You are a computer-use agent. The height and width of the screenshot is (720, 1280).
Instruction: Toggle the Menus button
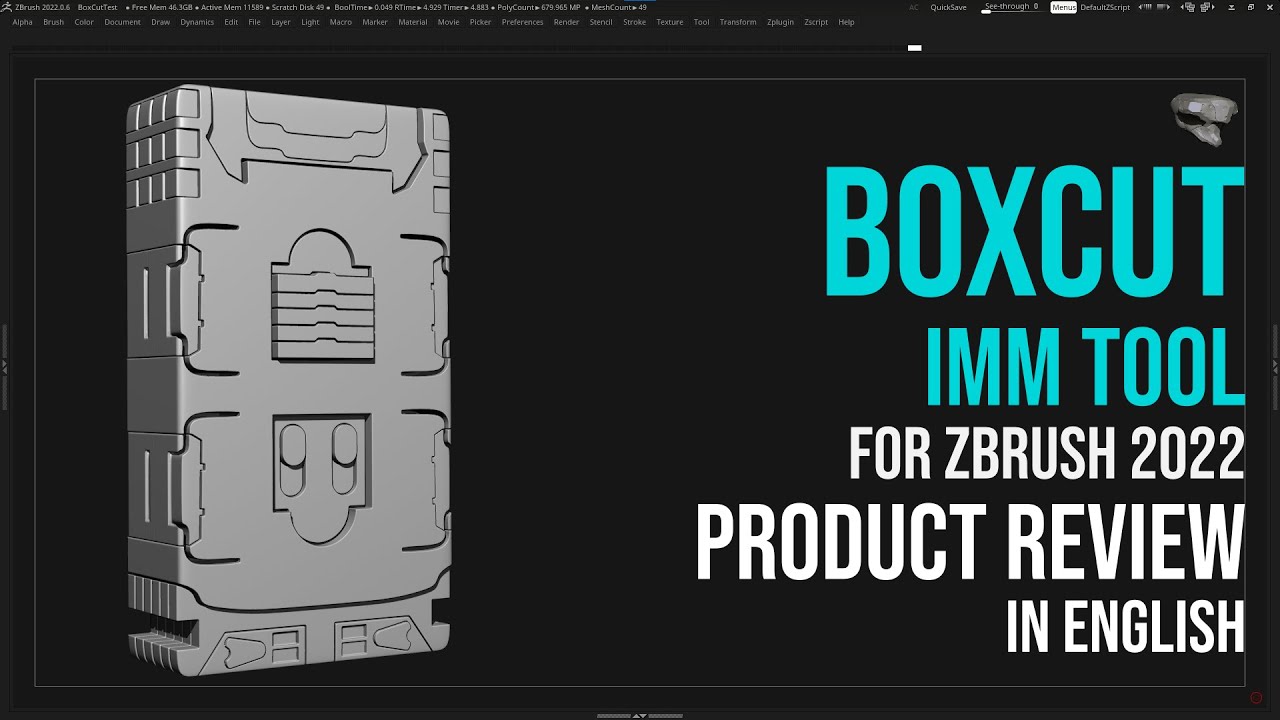coord(1064,7)
